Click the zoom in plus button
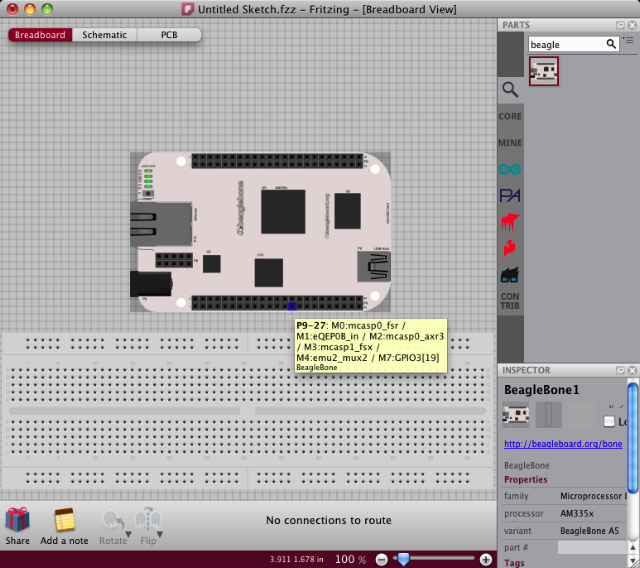The width and height of the screenshot is (640, 568). [x=486, y=559]
